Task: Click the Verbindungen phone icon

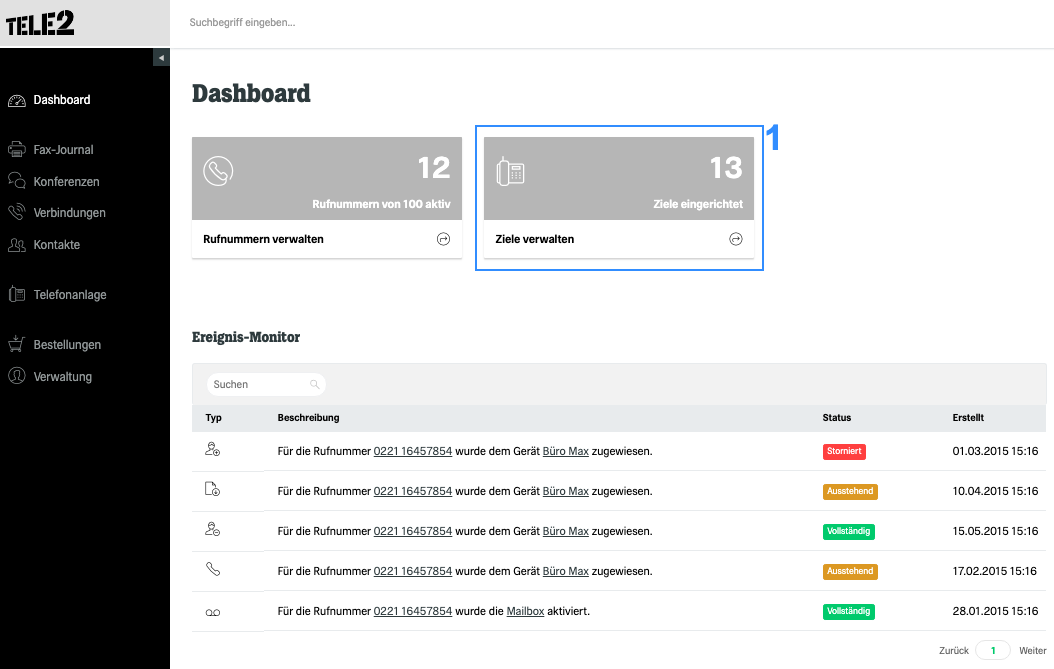Action: (17, 212)
